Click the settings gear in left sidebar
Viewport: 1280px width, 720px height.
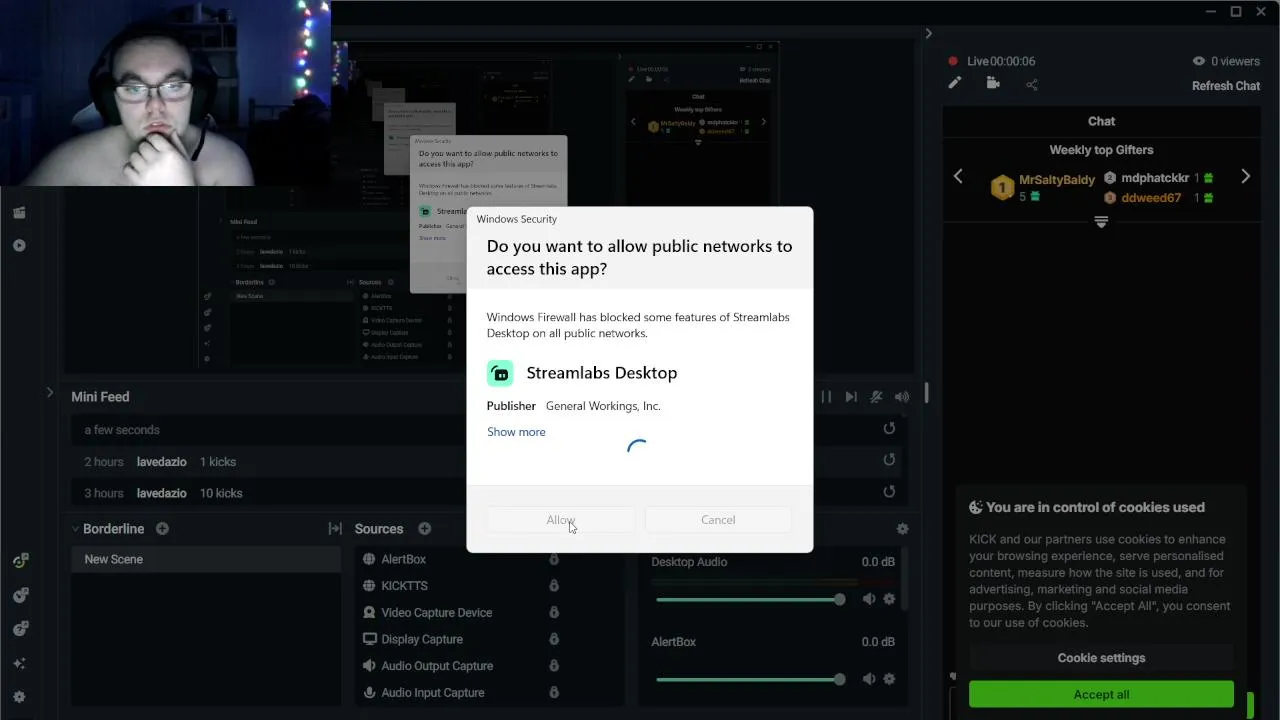tap(19, 697)
